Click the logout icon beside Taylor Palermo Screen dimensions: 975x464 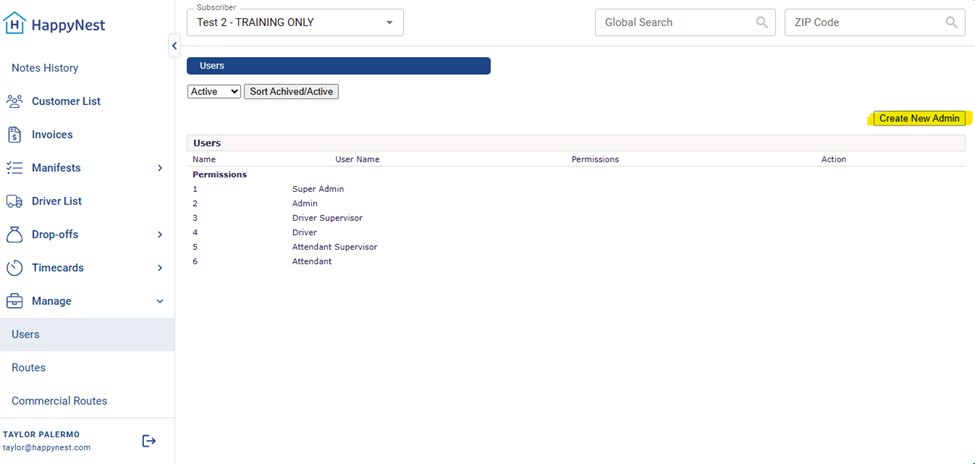click(149, 441)
